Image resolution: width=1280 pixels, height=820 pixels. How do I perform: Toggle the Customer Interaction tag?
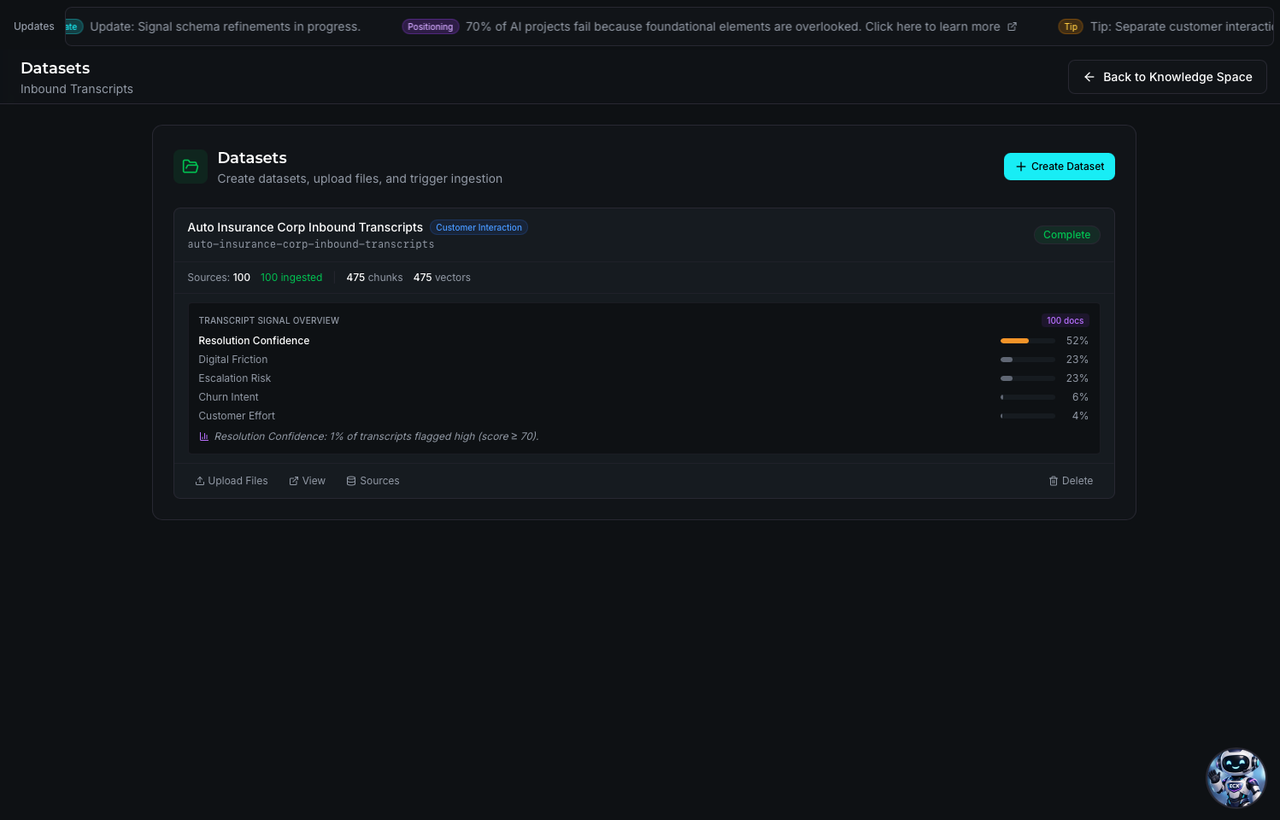(479, 227)
